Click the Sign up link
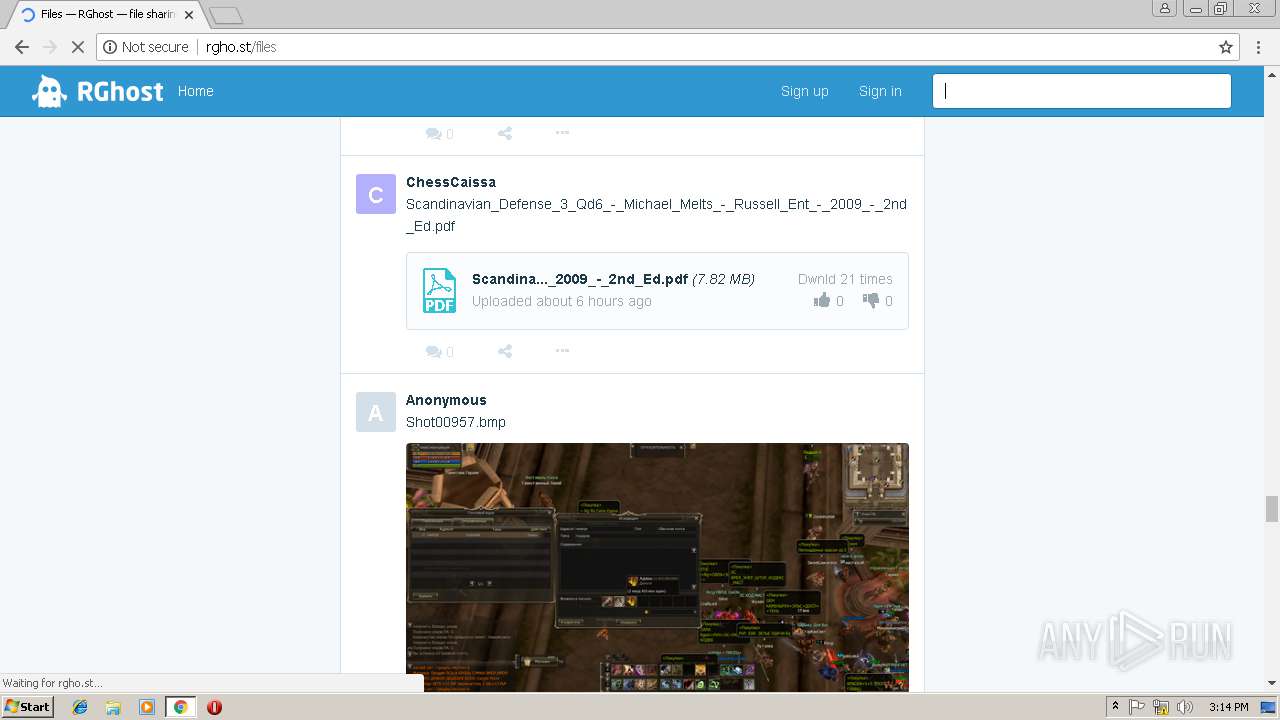Screen dimensions: 1280x720 coord(804,91)
